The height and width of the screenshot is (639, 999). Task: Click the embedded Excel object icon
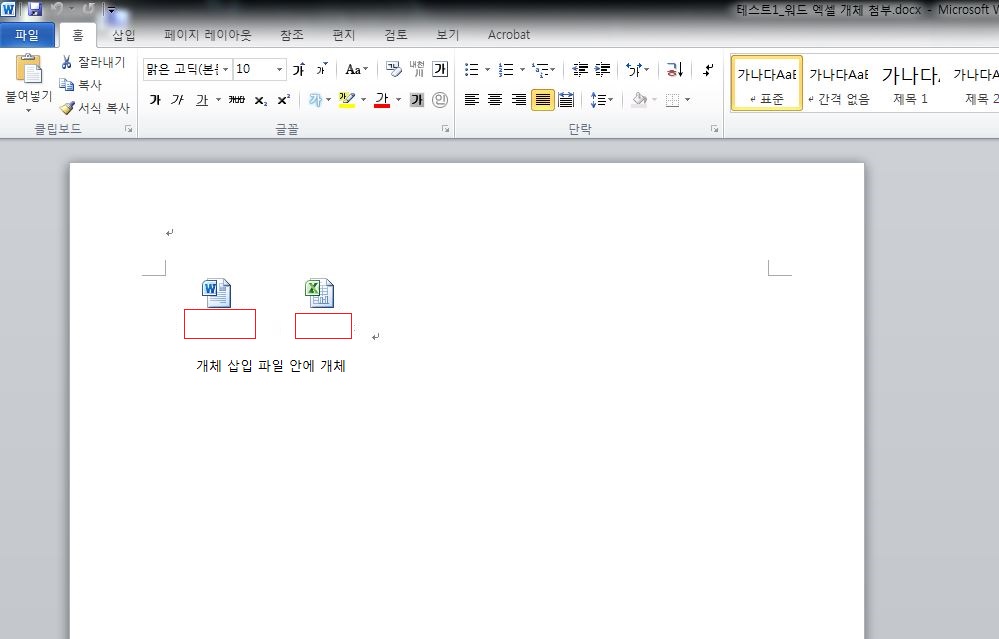320,293
